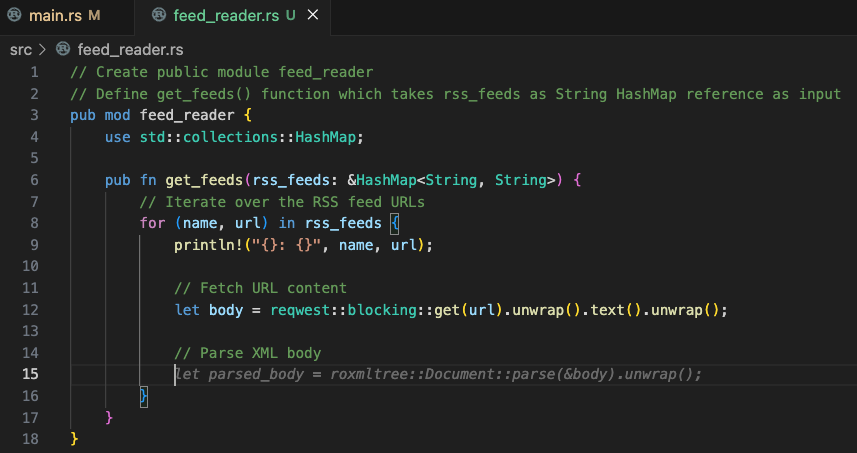
Task: Click the Rust file icon in breadcrumb
Action: (x=63, y=49)
